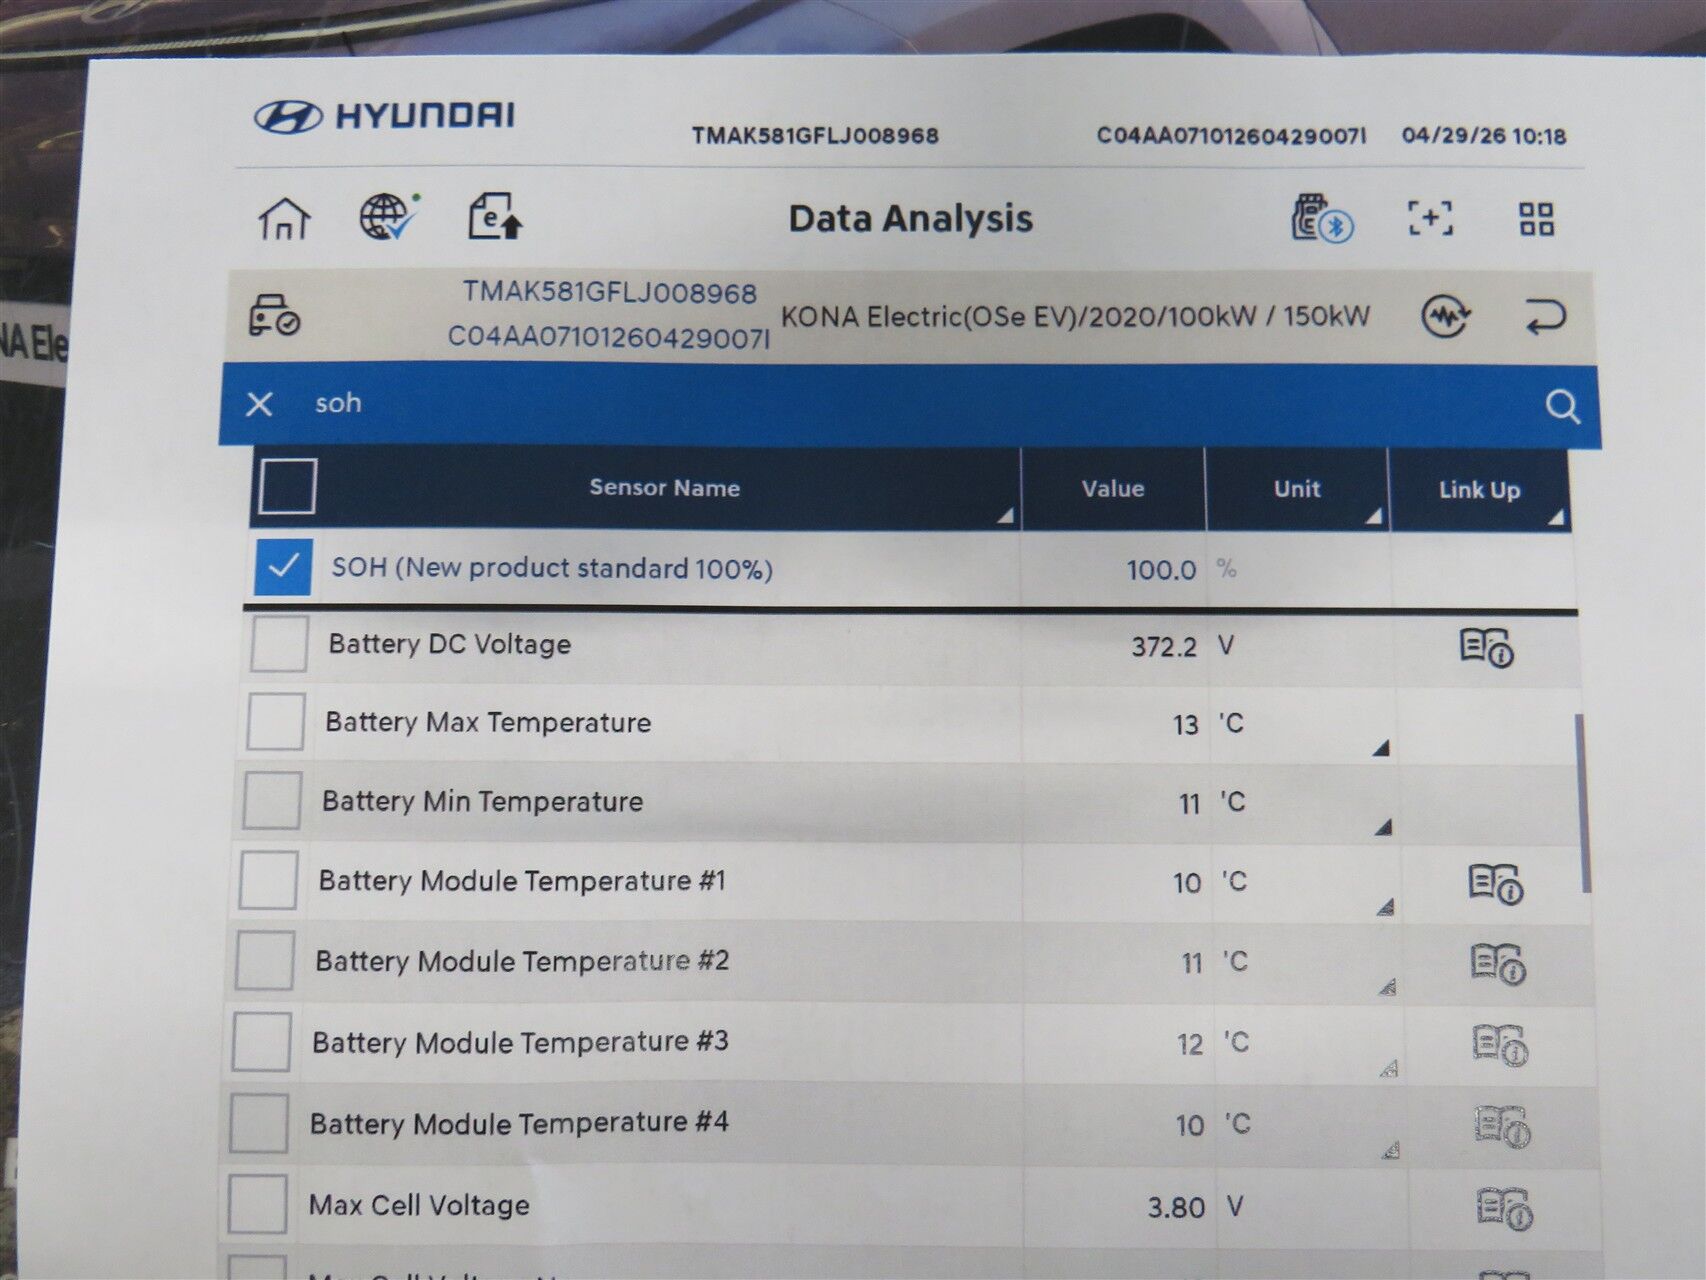Check Battery Module Temperature #2 checkbox
The width and height of the screenshot is (1706, 1280).
pos(265,960)
